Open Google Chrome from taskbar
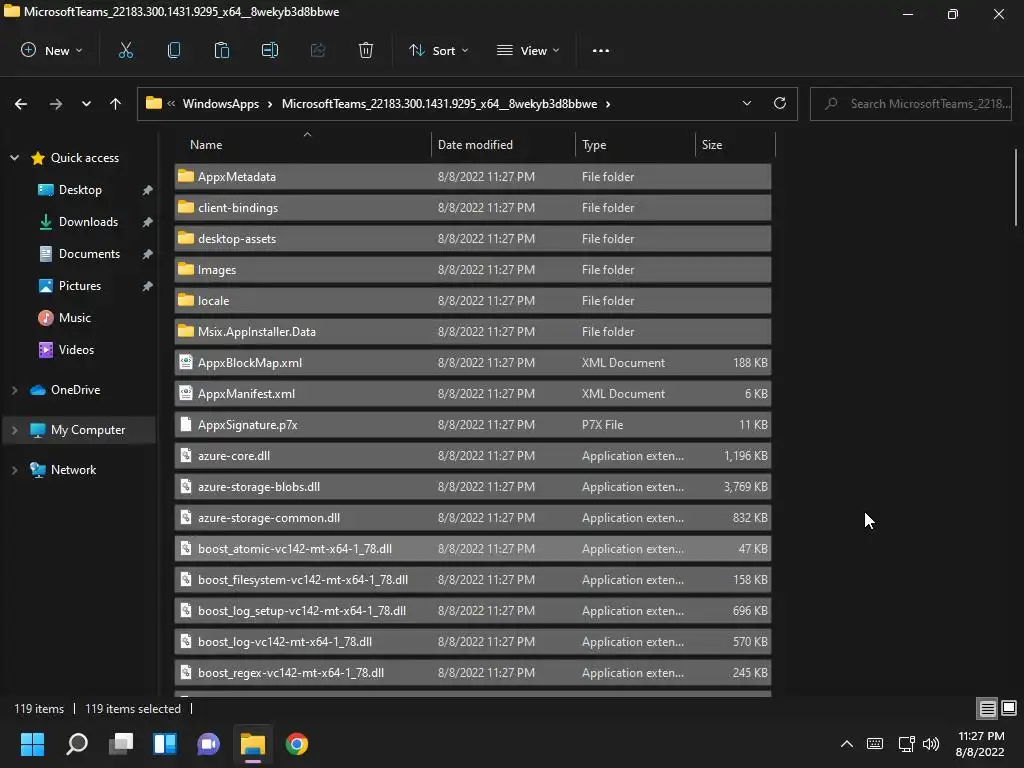Viewport: 1024px width, 768px height. point(296,744)
